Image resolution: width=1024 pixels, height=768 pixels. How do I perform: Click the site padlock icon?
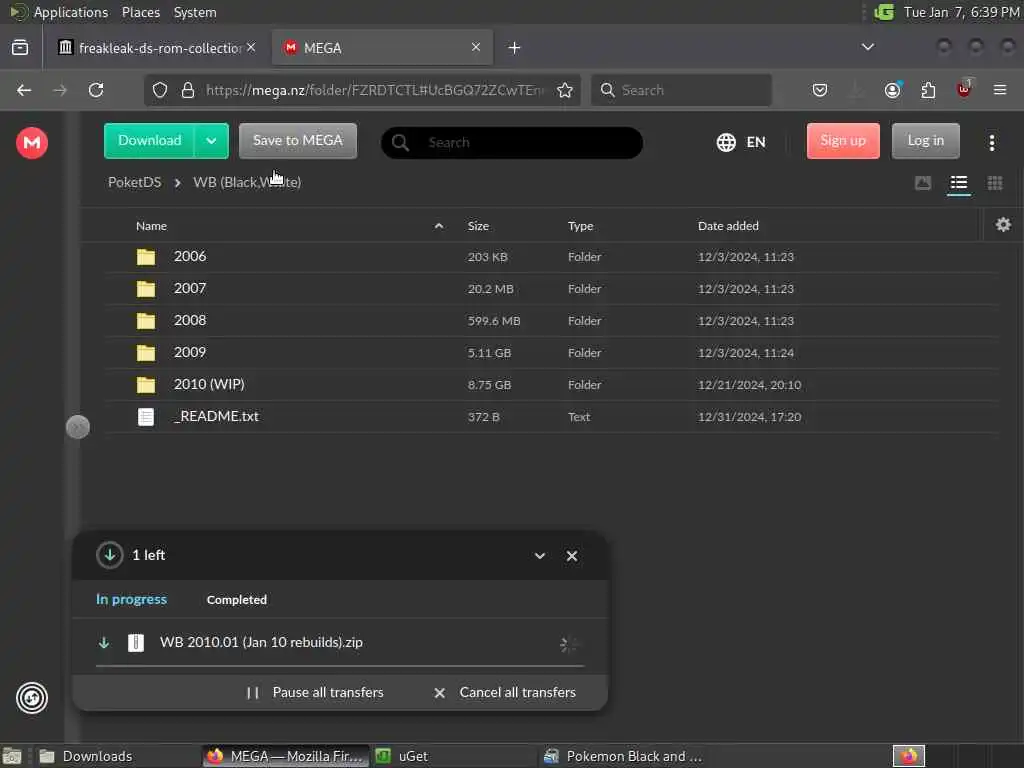187,90
